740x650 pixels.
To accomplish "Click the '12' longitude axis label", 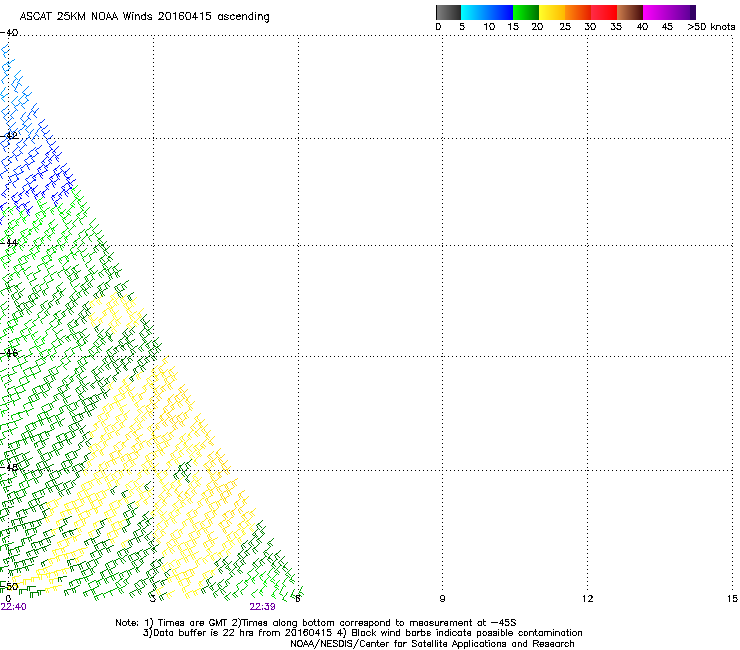I will [x=587, y=599].
